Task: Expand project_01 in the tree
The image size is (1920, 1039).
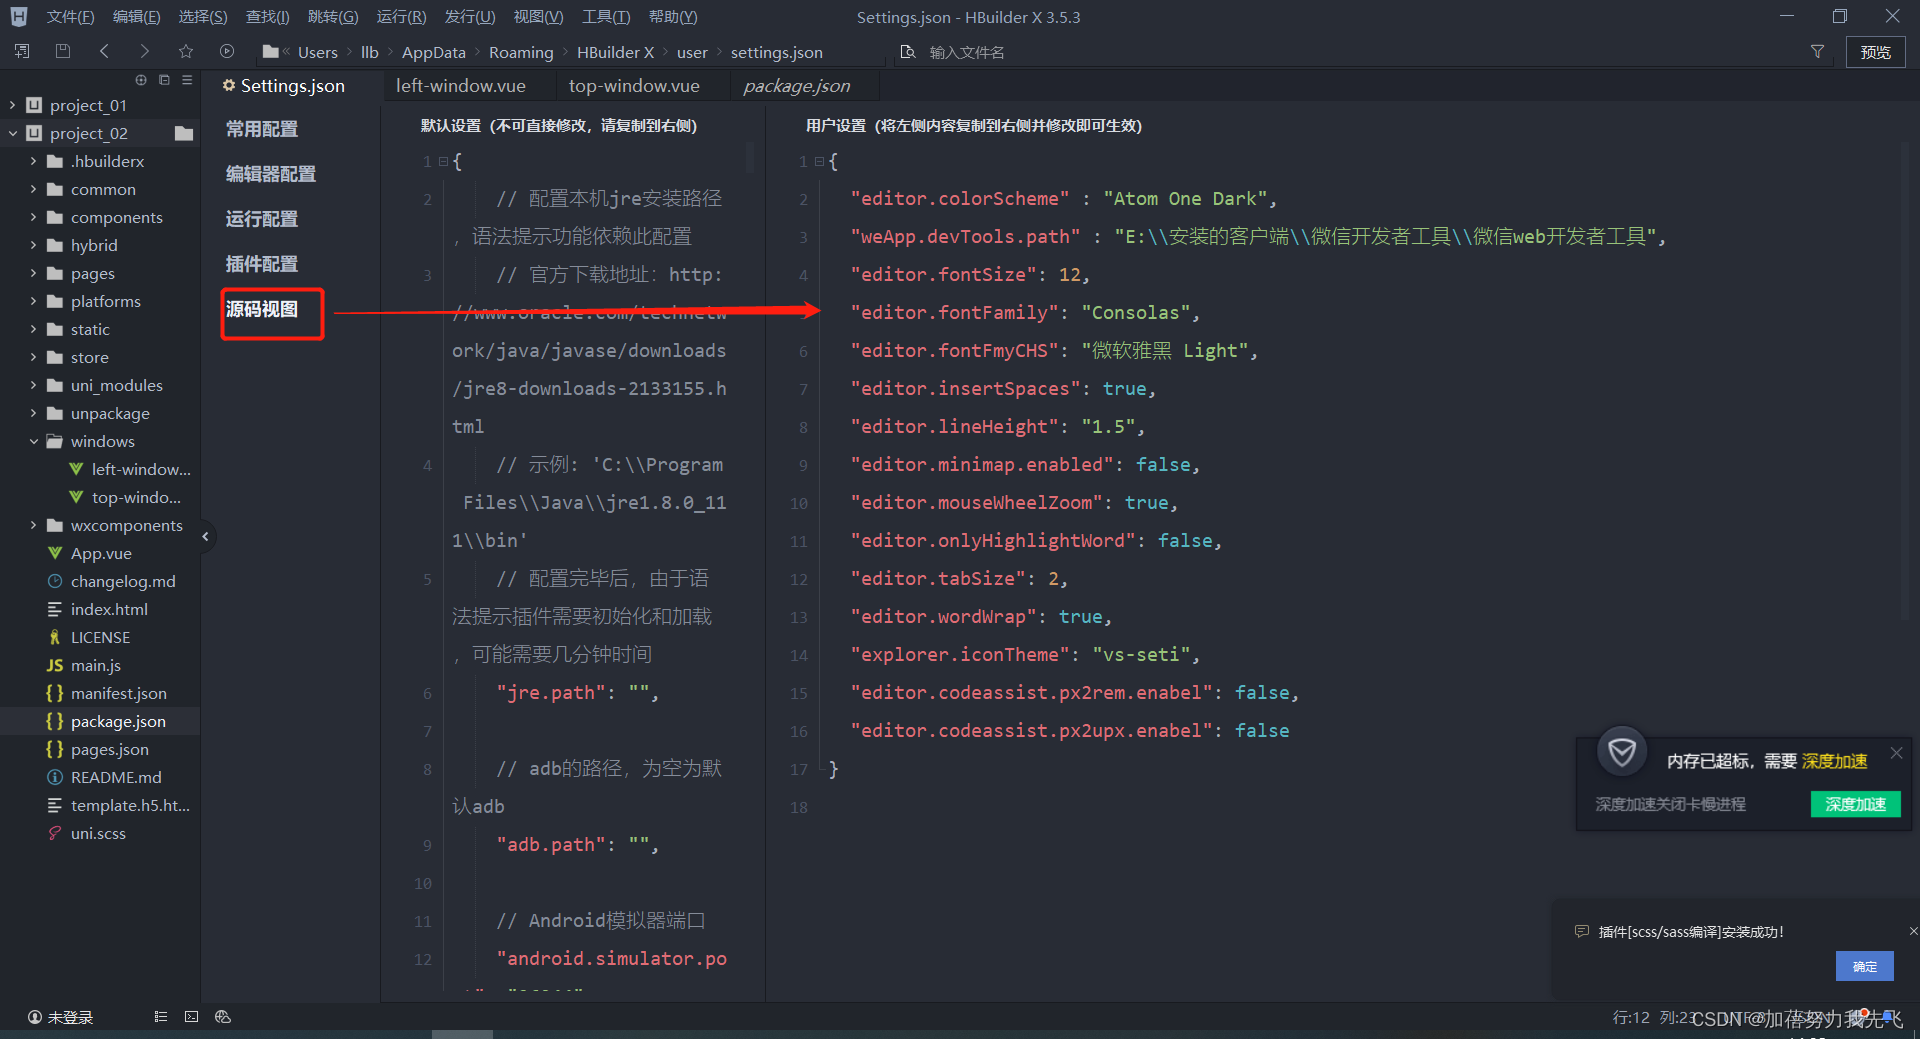Action: [12, 105]
